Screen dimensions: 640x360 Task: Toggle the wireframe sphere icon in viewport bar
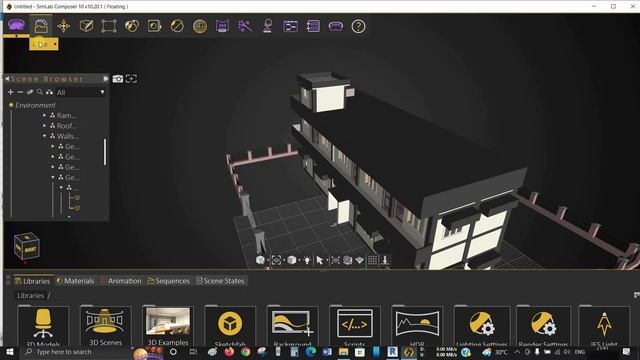[x=347, y=260]
